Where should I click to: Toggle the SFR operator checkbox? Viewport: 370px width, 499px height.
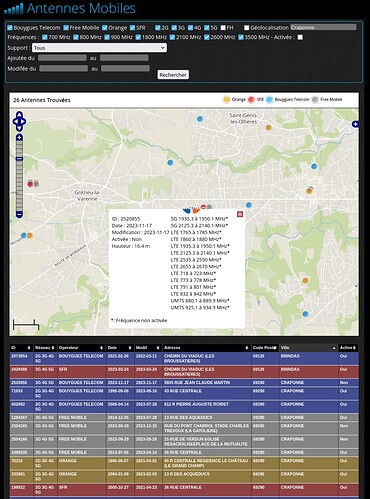pos(133,27)
